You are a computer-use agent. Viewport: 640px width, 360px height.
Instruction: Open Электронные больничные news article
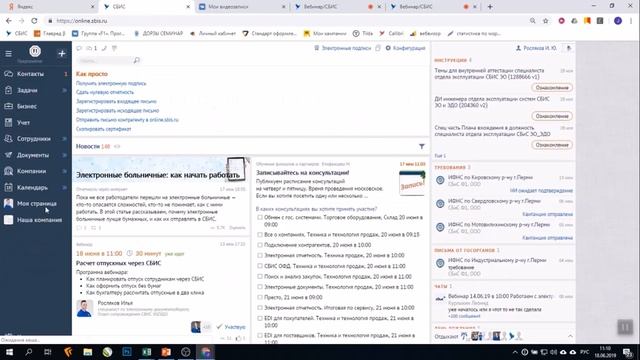click(158, 175)
